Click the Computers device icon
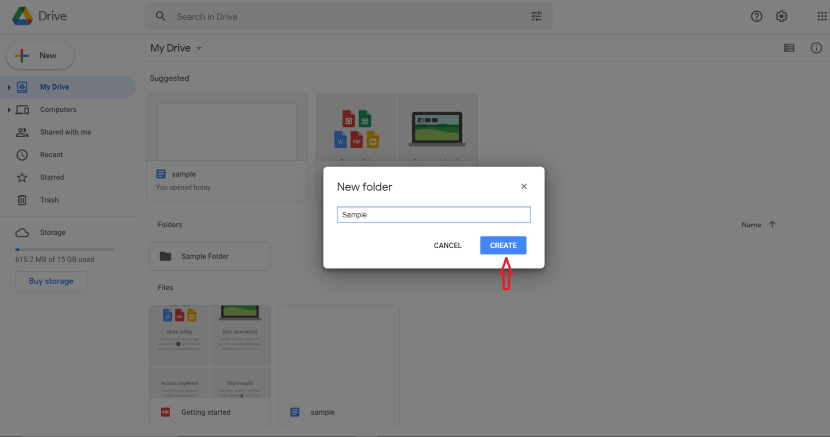830x437 pixels. click(x=22, y=110)
